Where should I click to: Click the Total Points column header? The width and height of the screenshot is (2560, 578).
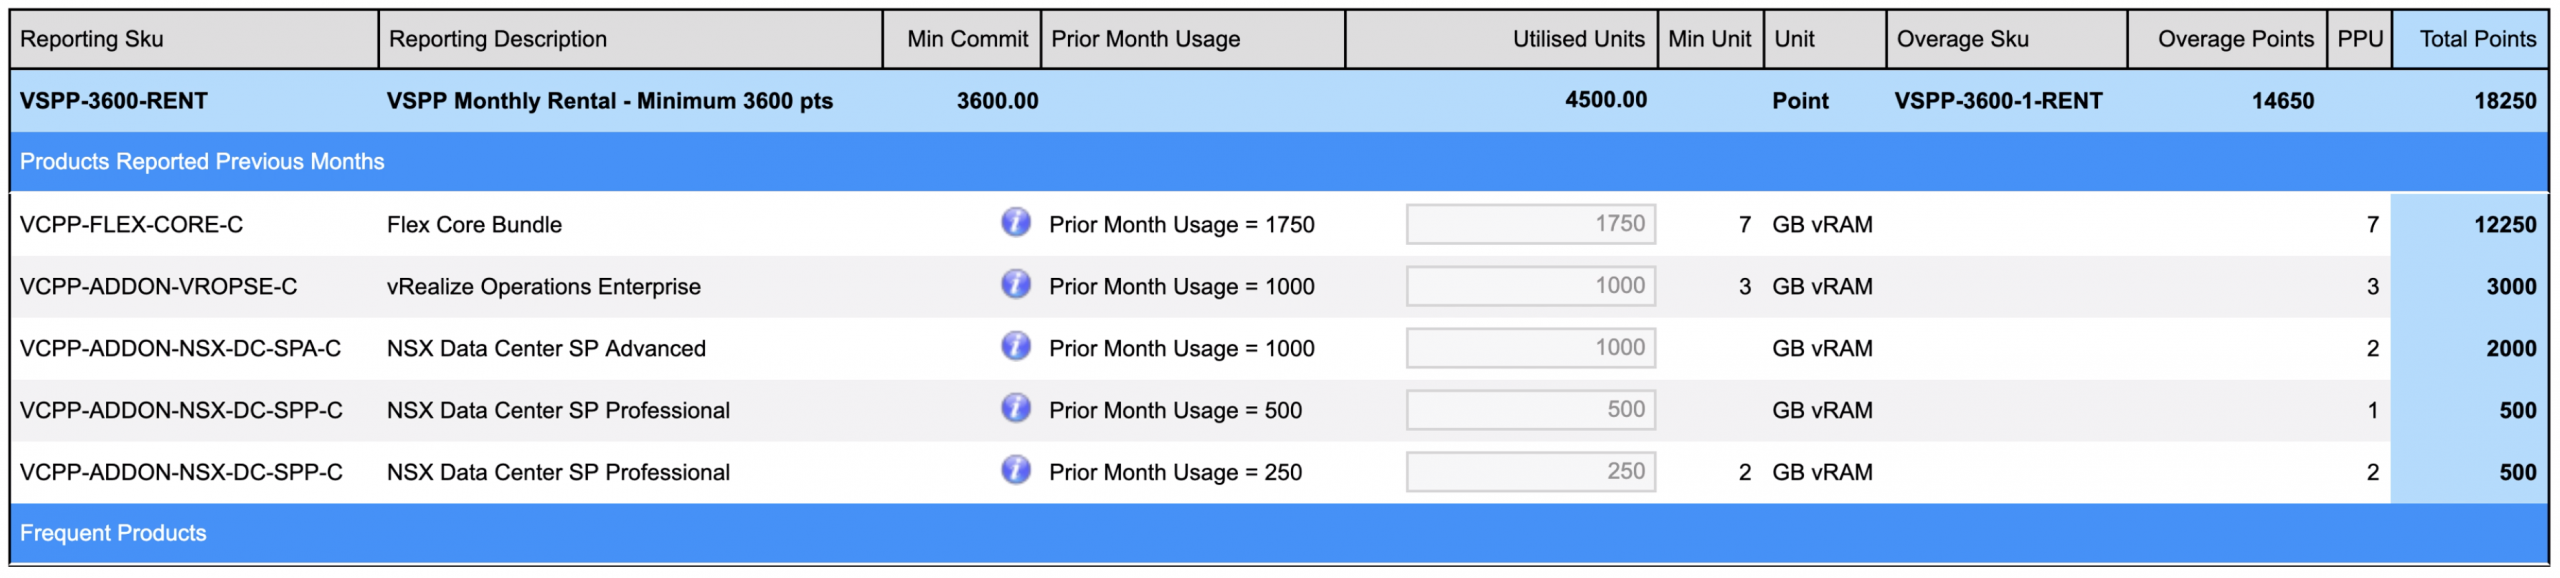(2477, 39)
